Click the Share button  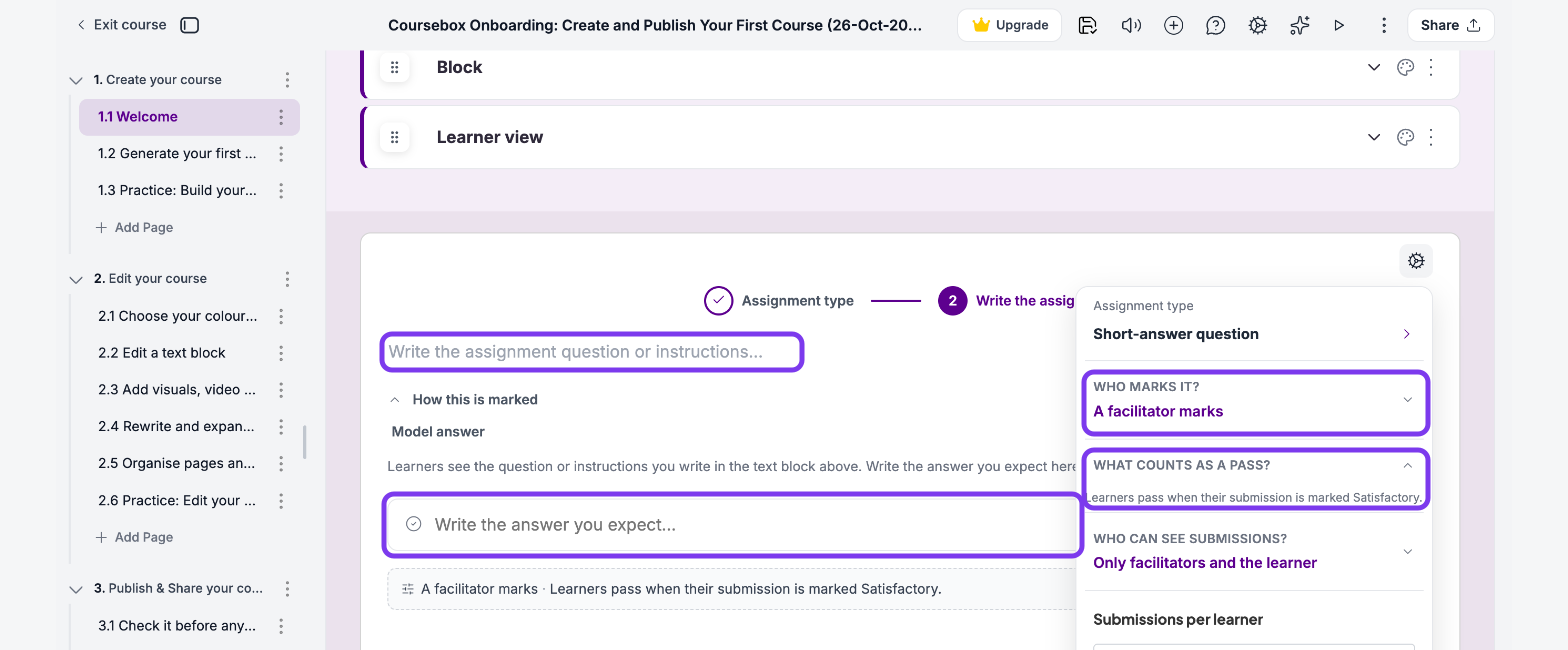[1450, 25]
